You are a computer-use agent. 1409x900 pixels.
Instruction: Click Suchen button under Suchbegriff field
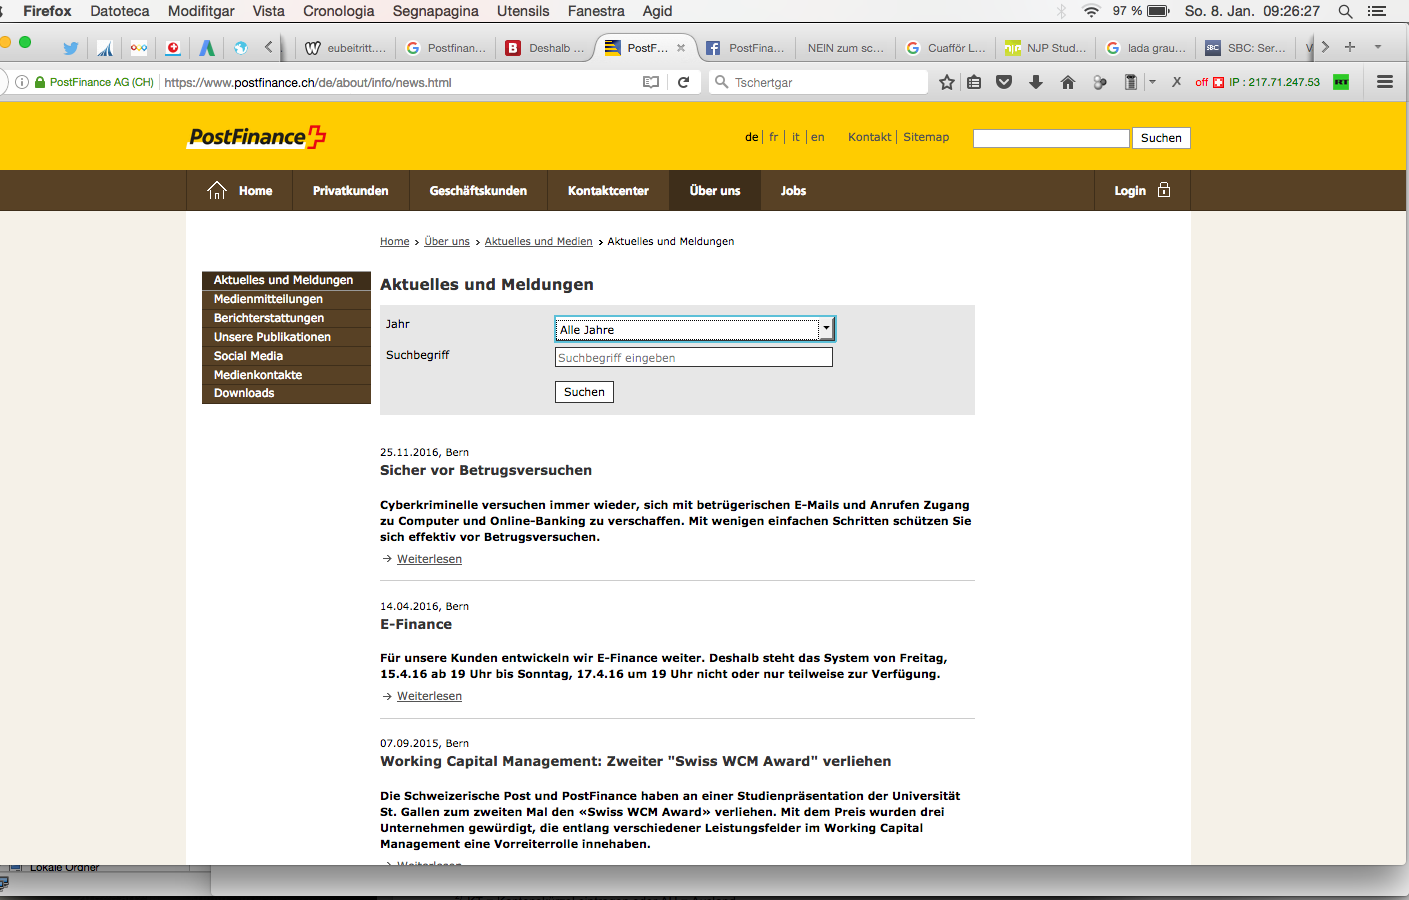coord(584,392)
